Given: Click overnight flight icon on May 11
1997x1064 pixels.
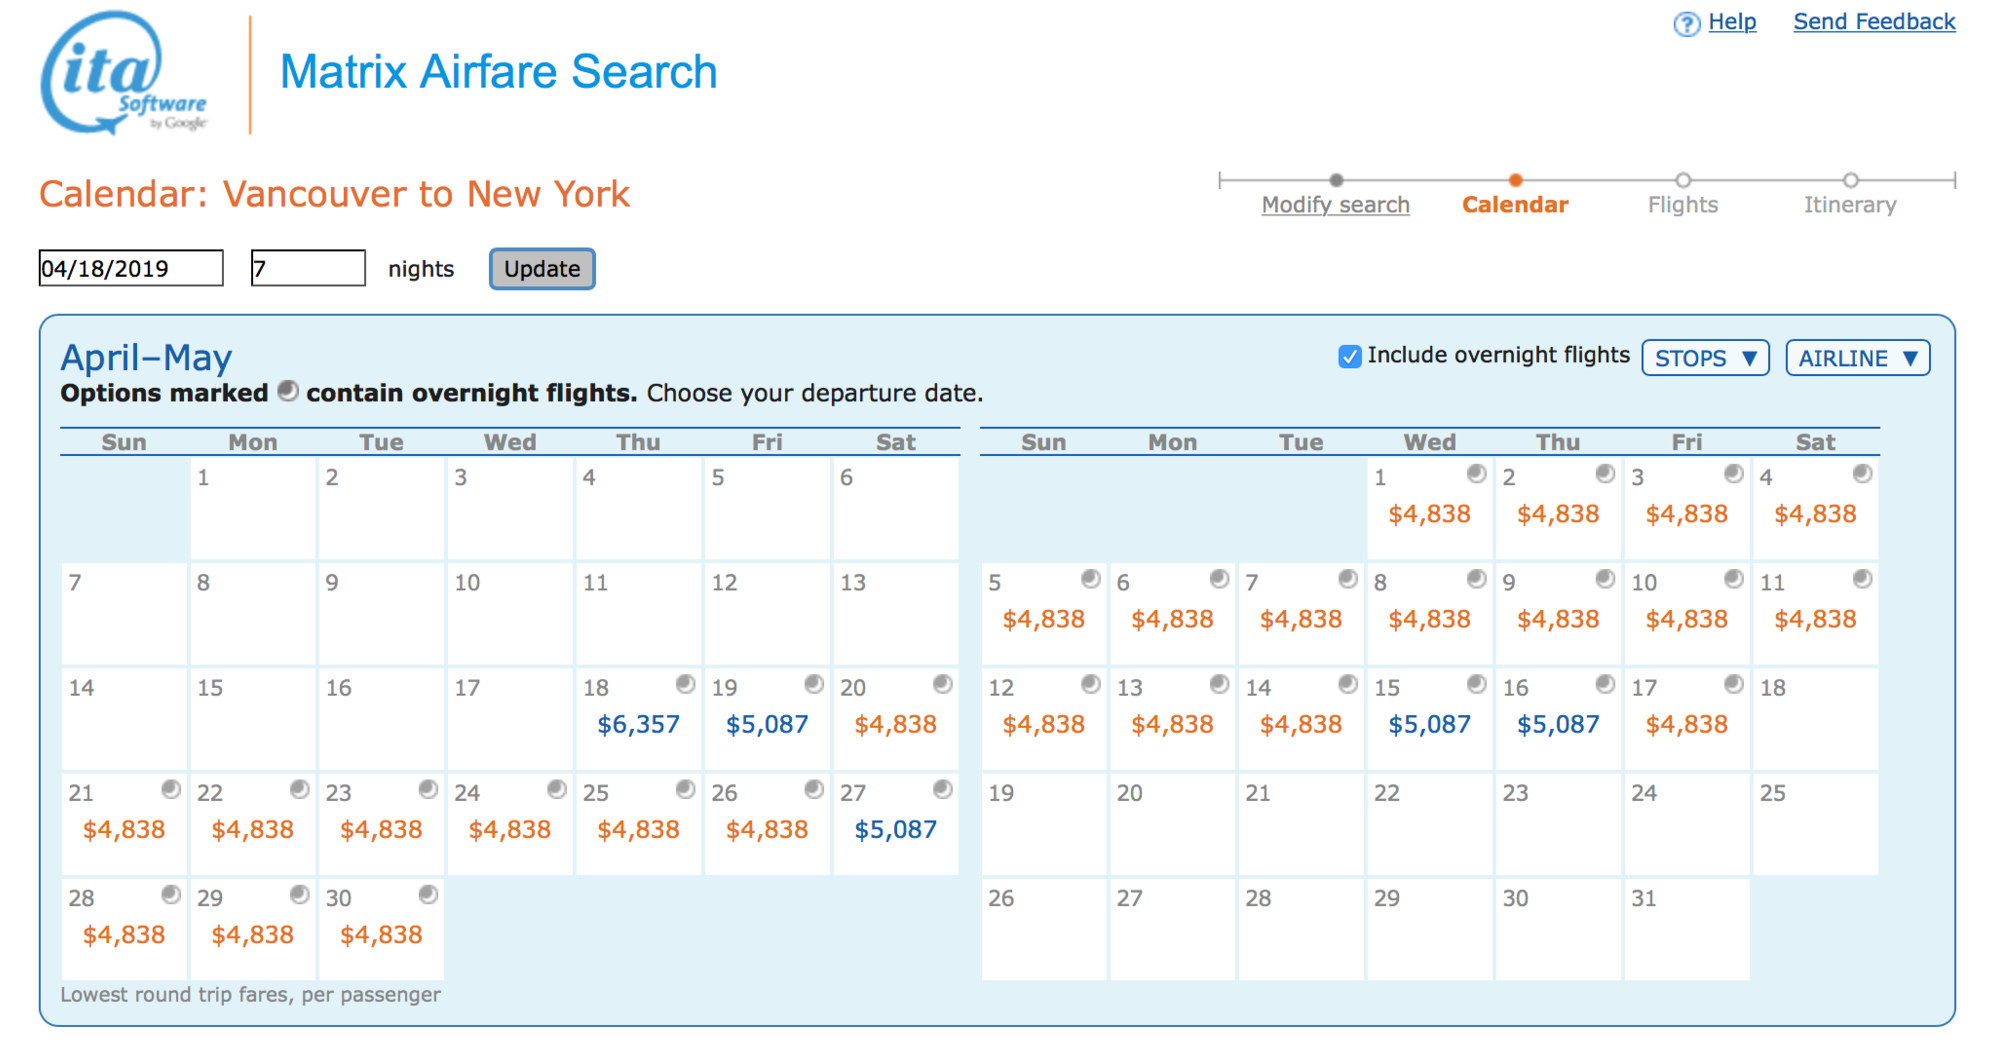Looking at the screenshot, I should click(1862, 579).
